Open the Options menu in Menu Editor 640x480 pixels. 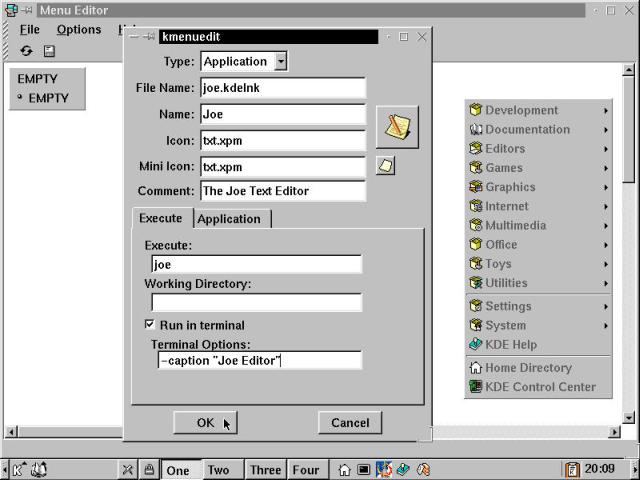(x=78, y=30)
